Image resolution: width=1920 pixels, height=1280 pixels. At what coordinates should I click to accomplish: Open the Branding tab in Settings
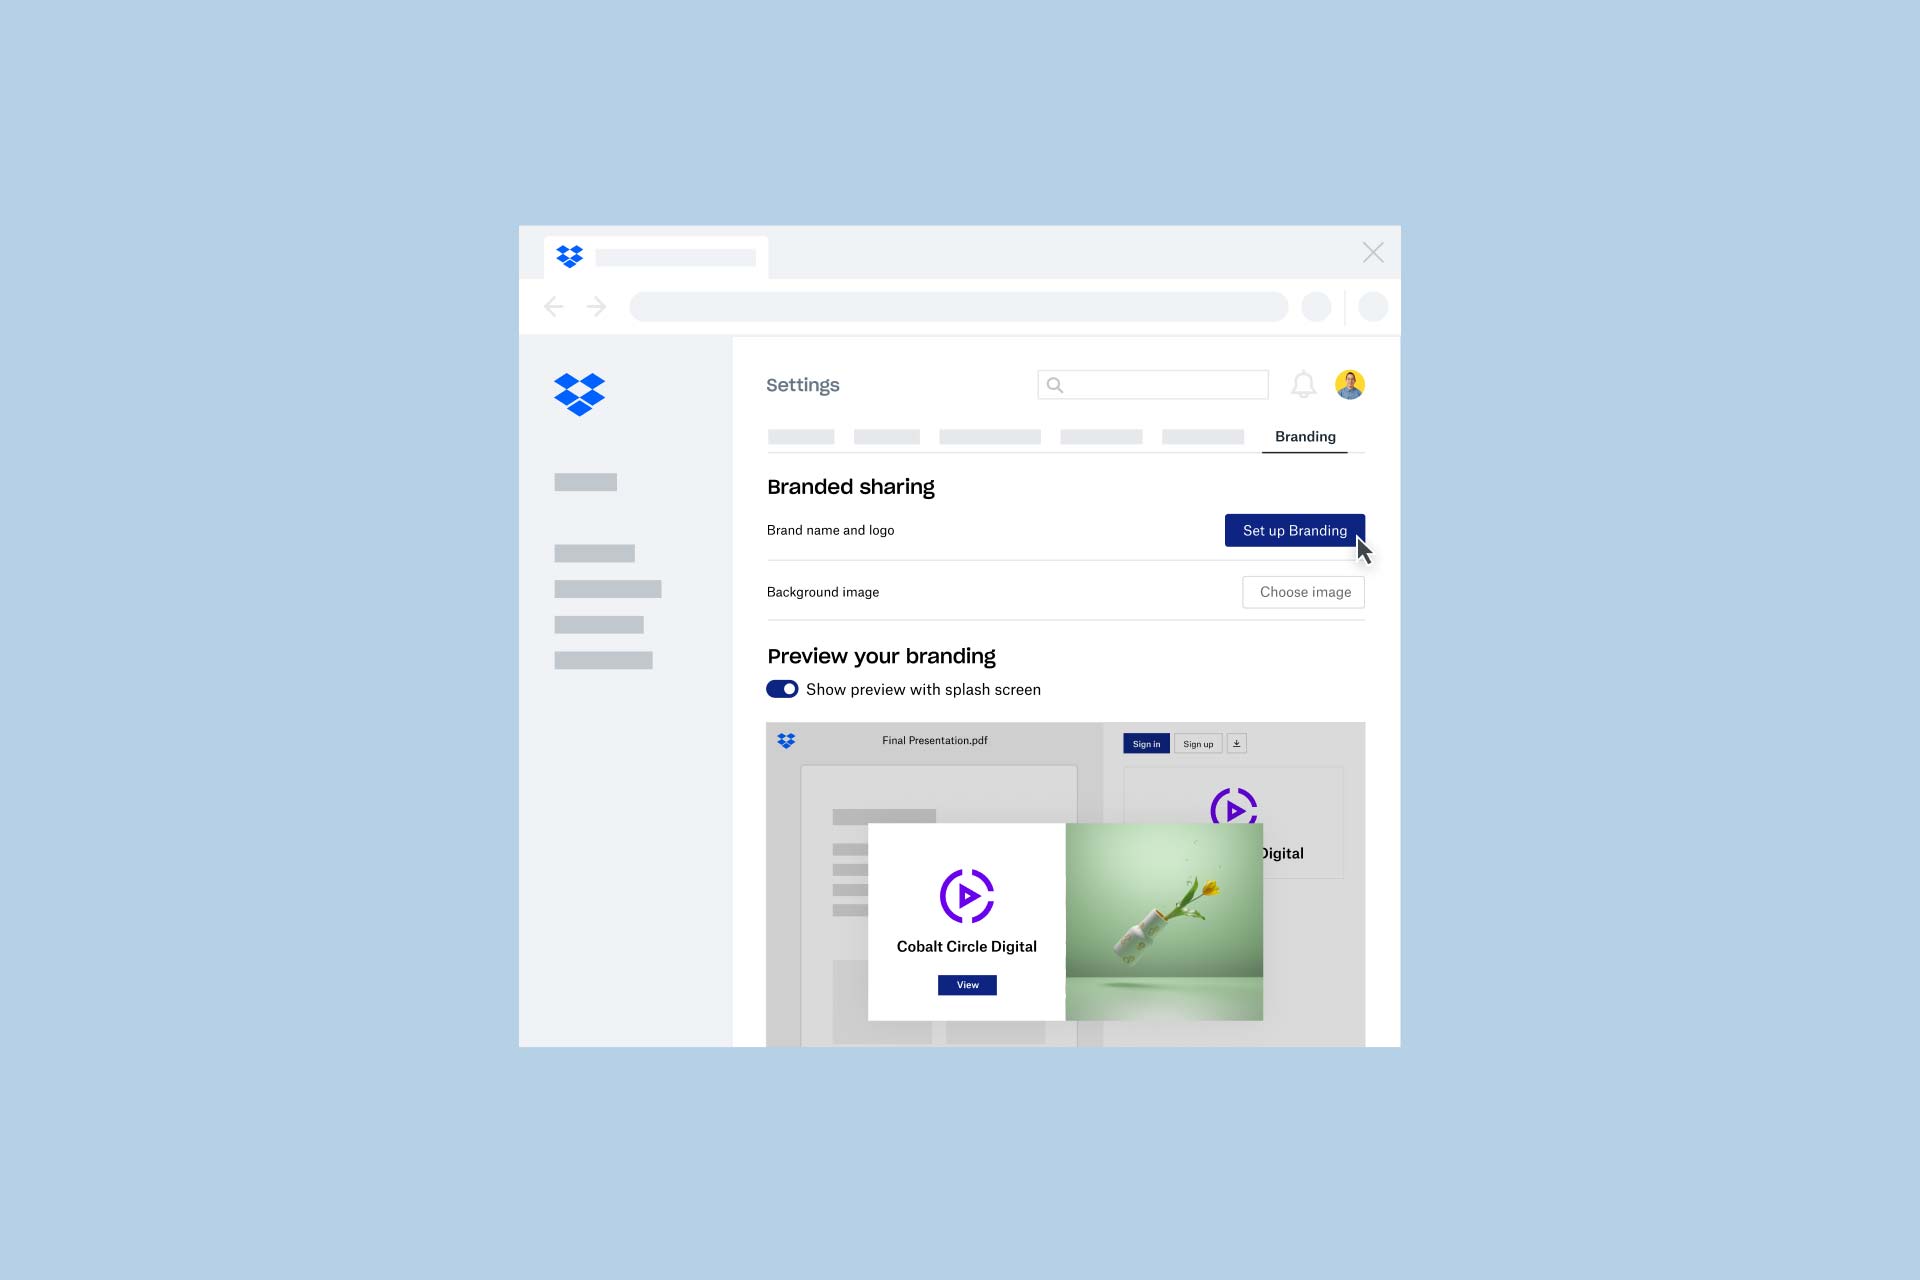click(1304, 436)
